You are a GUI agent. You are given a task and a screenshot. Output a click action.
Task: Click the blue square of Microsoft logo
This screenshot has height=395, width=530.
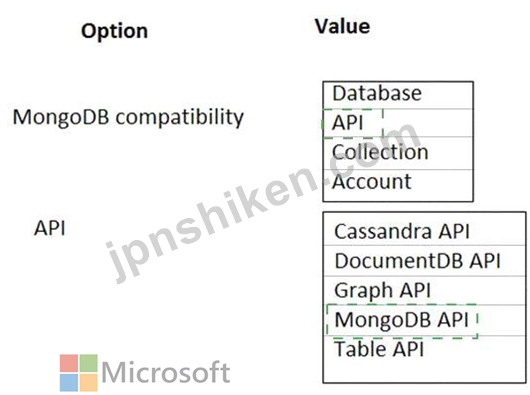point(69,382)
